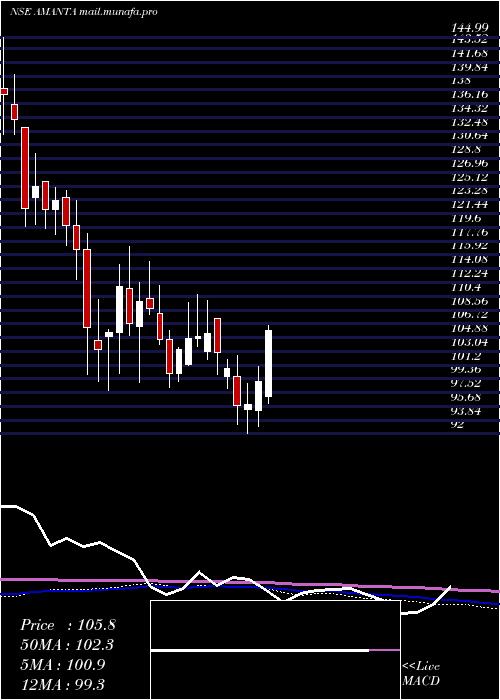The width and height of the screenshot is (500, 700).
Task: Click the 119.6 price axis label
Action: pyautogui.click(x=466, y=218)
